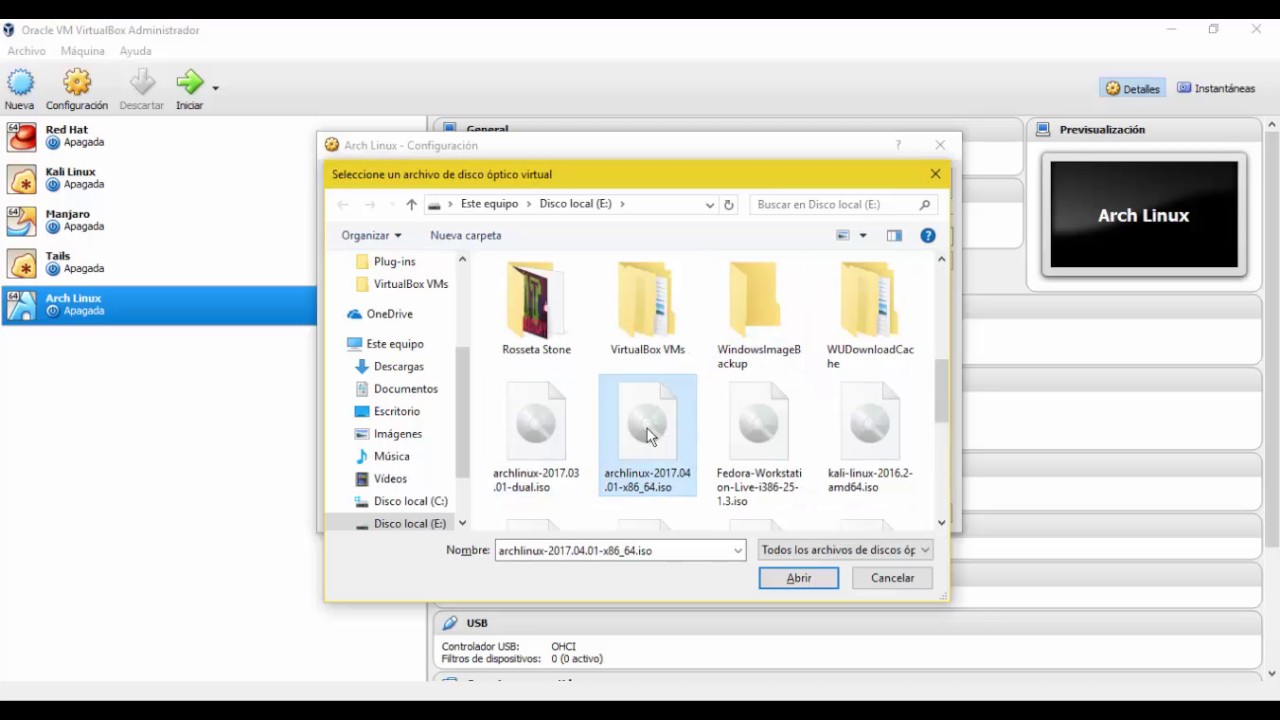Select archlinux-2017.03.01-dual.iso file
The width and height of the screenshot is (1280, 720).
point(536,437)
